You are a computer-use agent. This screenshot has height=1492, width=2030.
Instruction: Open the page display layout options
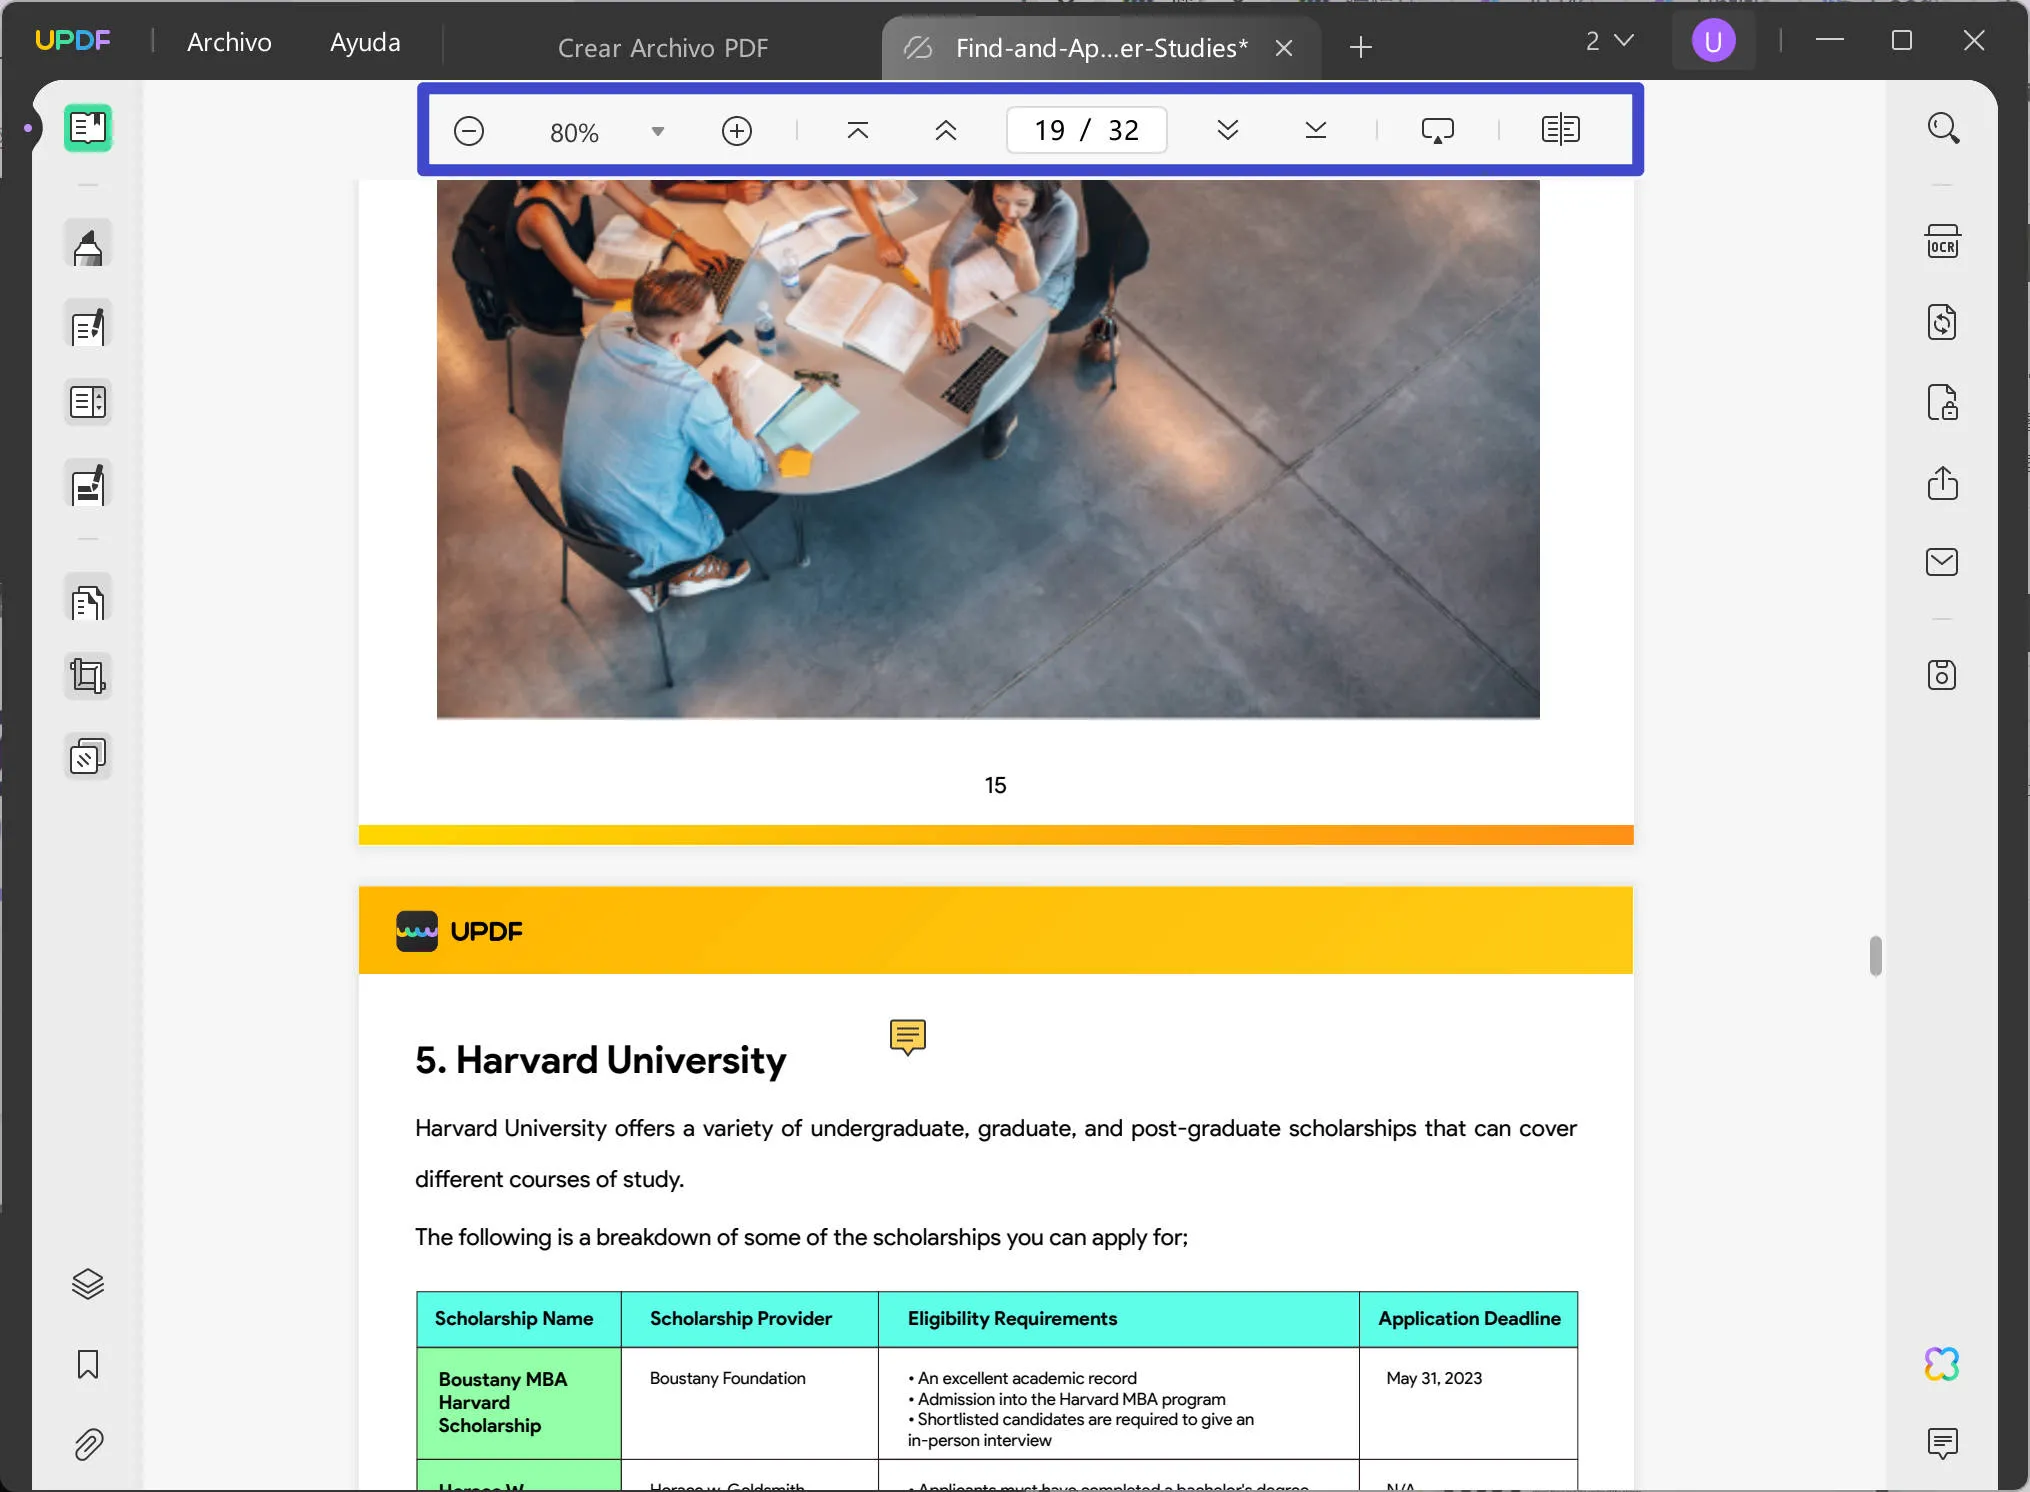click(1560, 130)
